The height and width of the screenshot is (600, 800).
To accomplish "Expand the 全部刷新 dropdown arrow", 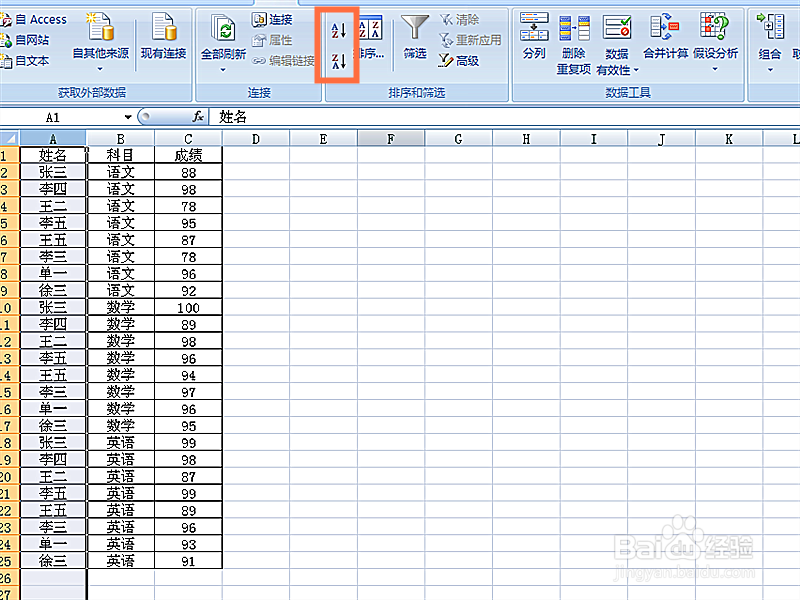I will pyautogui.click(x=223, y=69).
